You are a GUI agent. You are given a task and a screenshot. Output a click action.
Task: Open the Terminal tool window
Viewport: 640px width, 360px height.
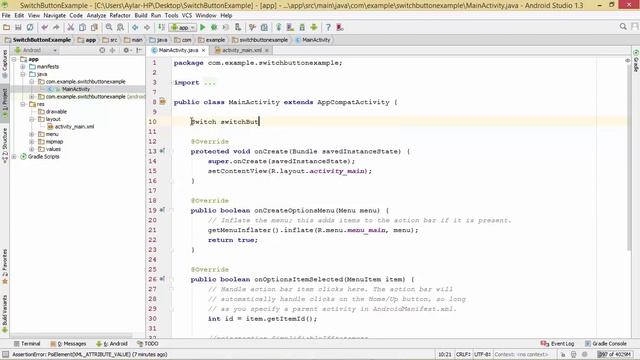pos(27,344)
